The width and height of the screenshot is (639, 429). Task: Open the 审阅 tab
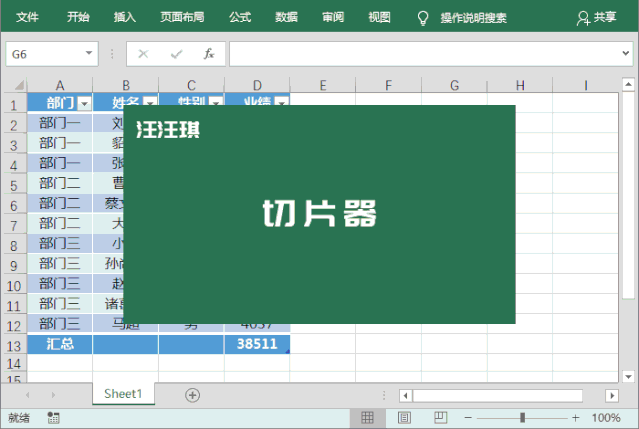tap(333, 17)
